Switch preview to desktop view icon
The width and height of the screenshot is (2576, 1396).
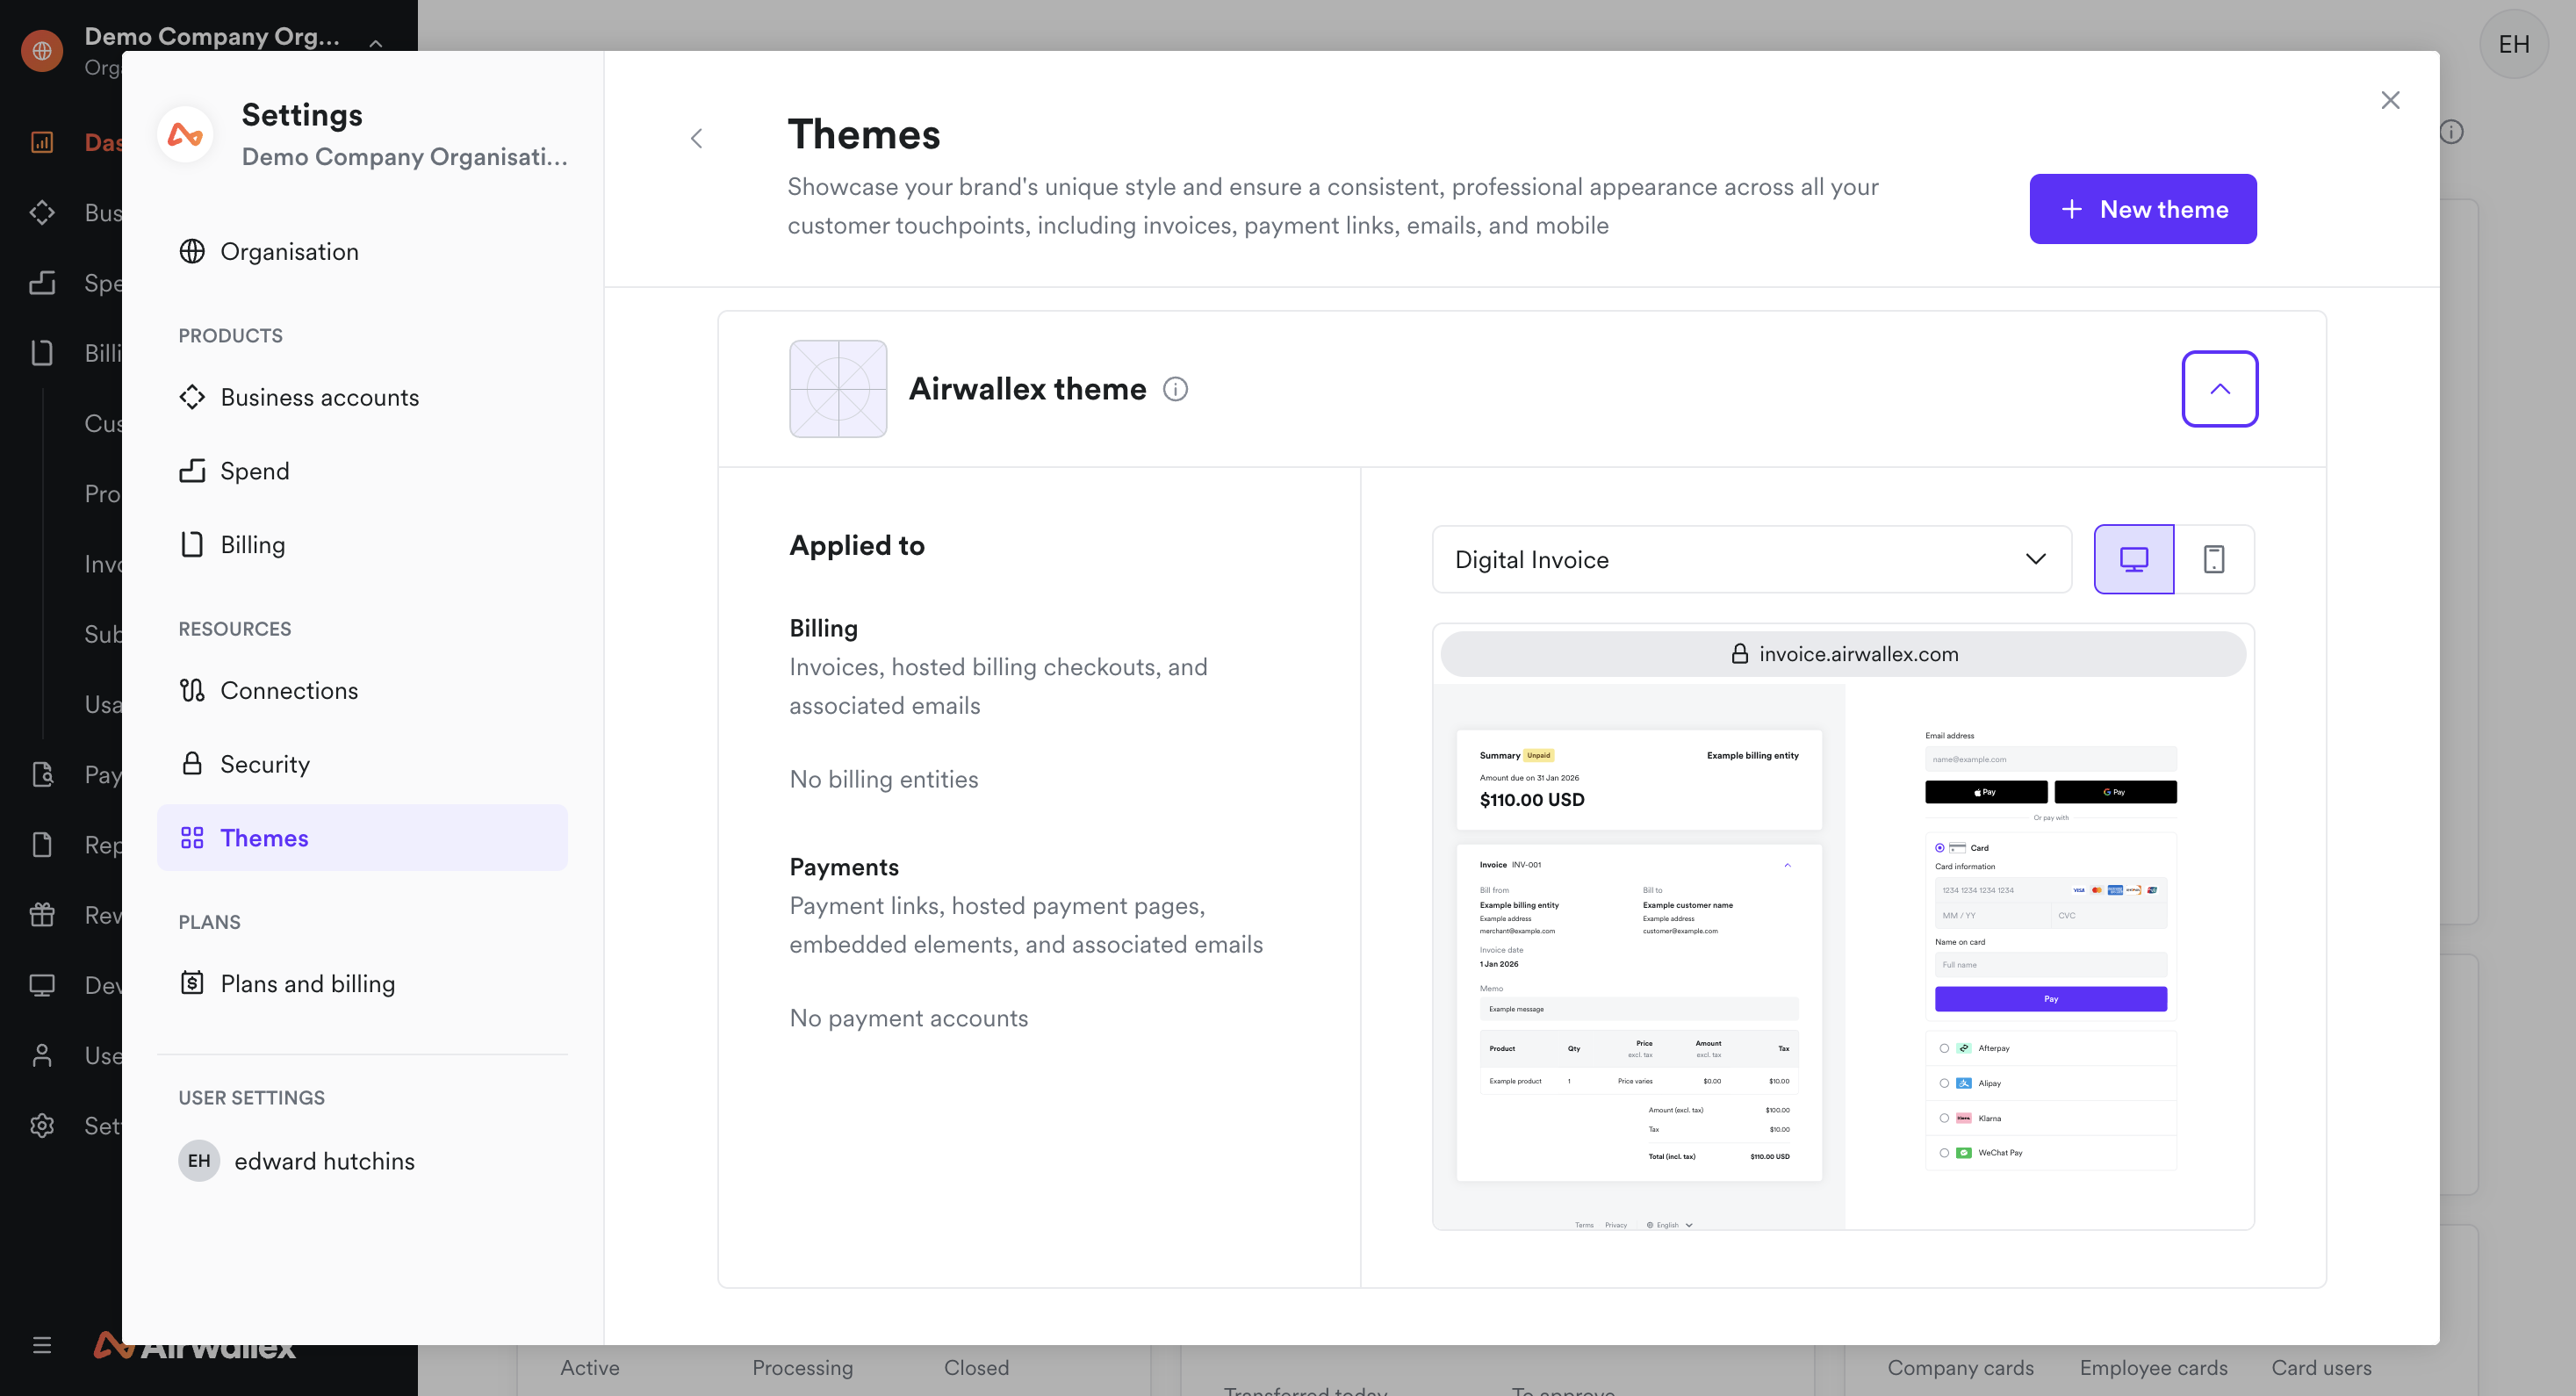pyautogui.click(x=2134, y=559)
